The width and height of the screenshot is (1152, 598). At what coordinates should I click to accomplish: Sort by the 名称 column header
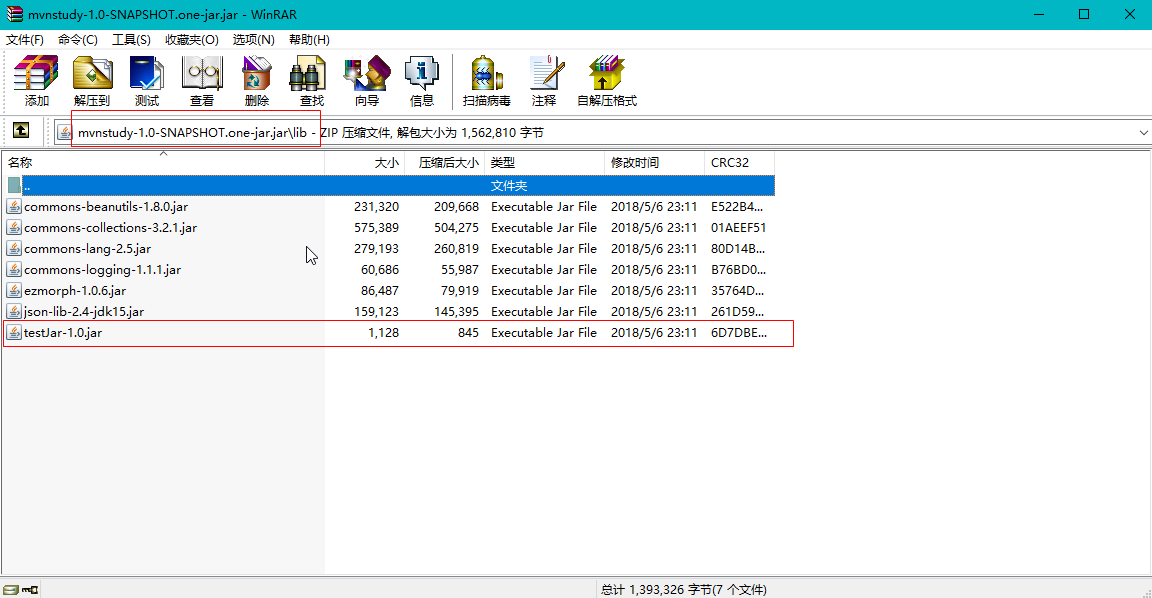[163, 162]
